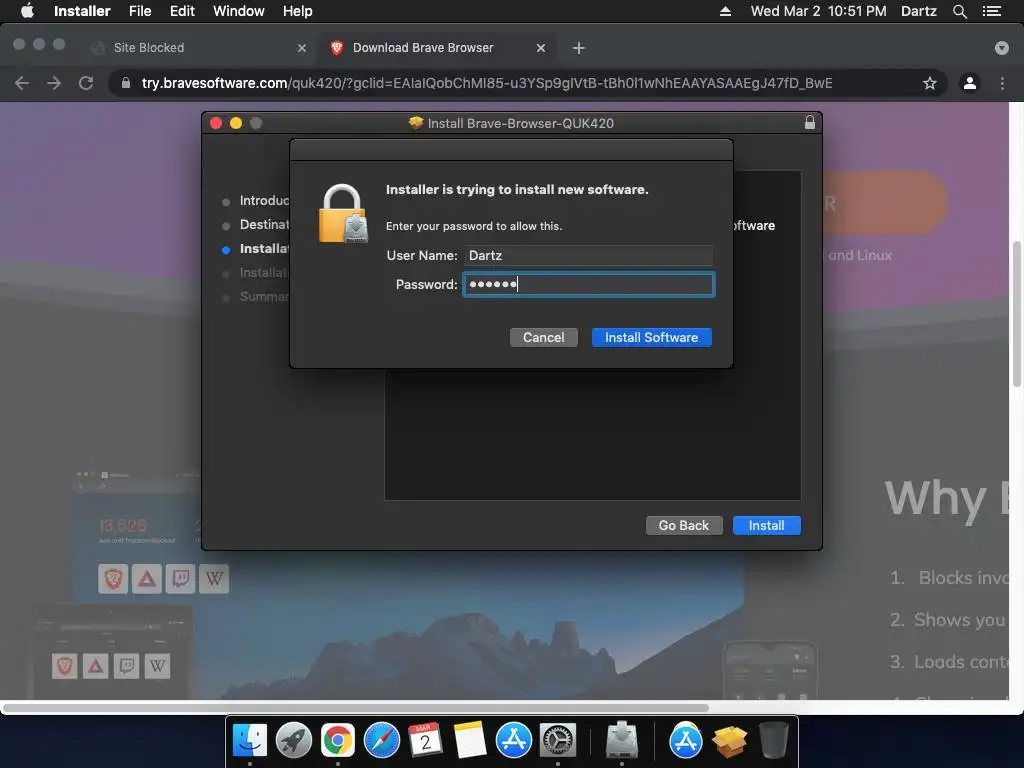
Task: Cancel the password prompt dialog
Action: [543, 338]
